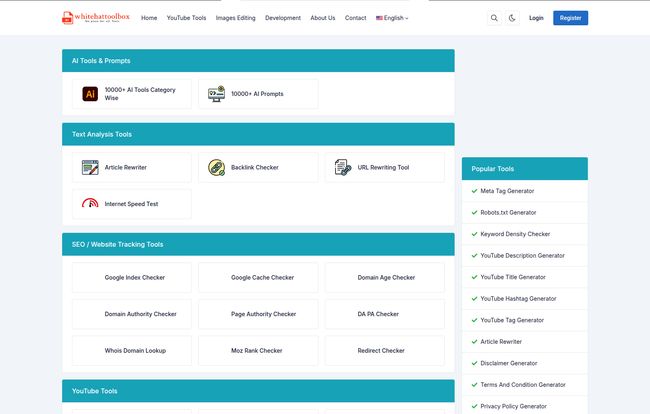This screenshot has width=650, height=414.
Task: Open YouTube Title Generator in sidebar
Action: [513, 277]
